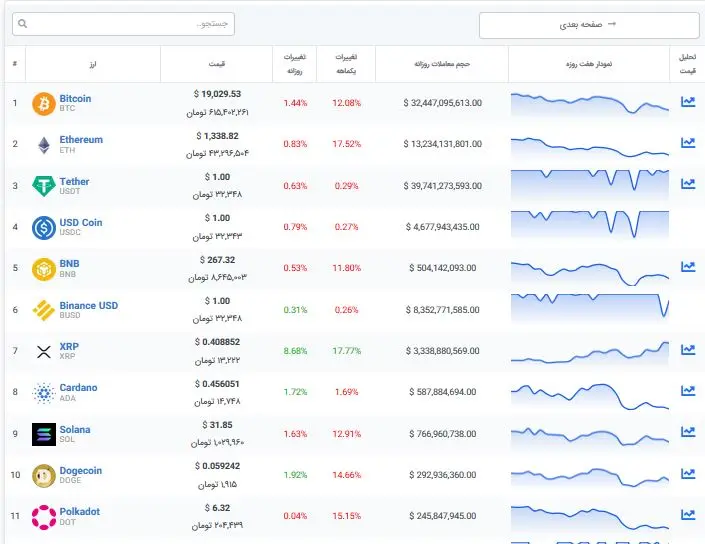Click Bitcoin's seven-day sparkline chart
The height and width of the screenshot is (544, 705).
(589, 104)
